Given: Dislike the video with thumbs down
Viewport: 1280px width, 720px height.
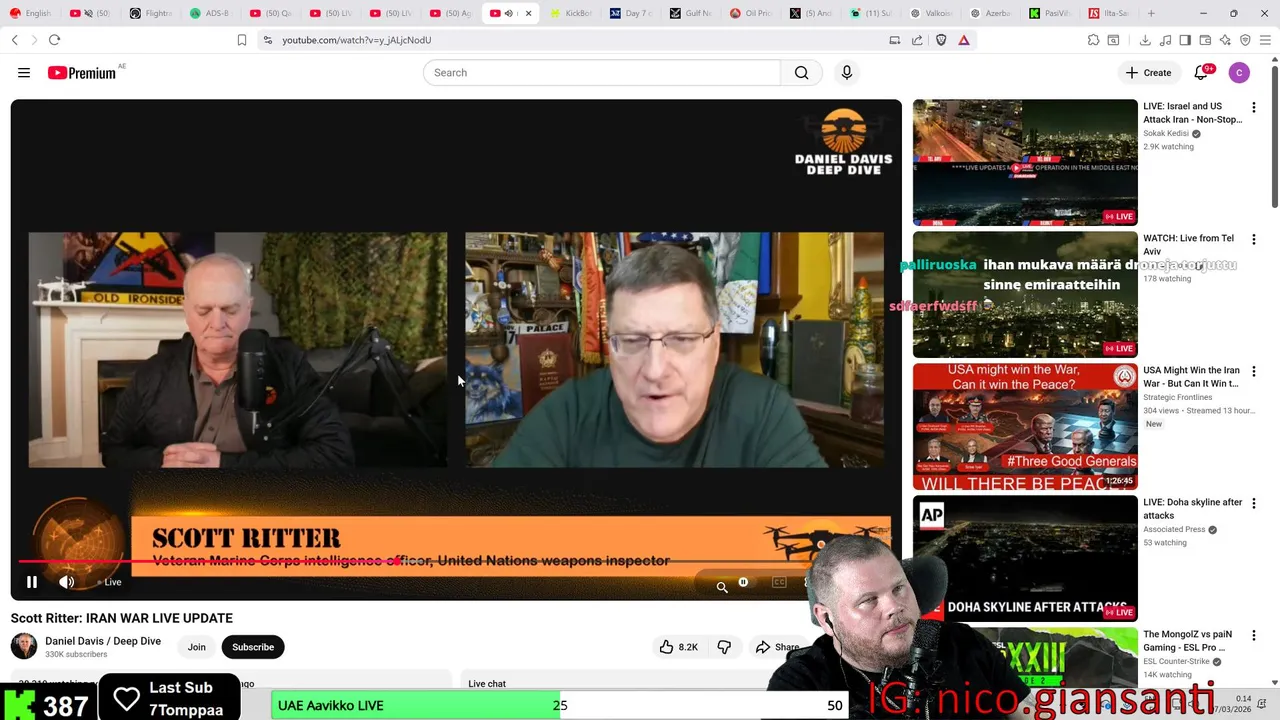Looking at the screenshot, I should (x=724, y=647).
